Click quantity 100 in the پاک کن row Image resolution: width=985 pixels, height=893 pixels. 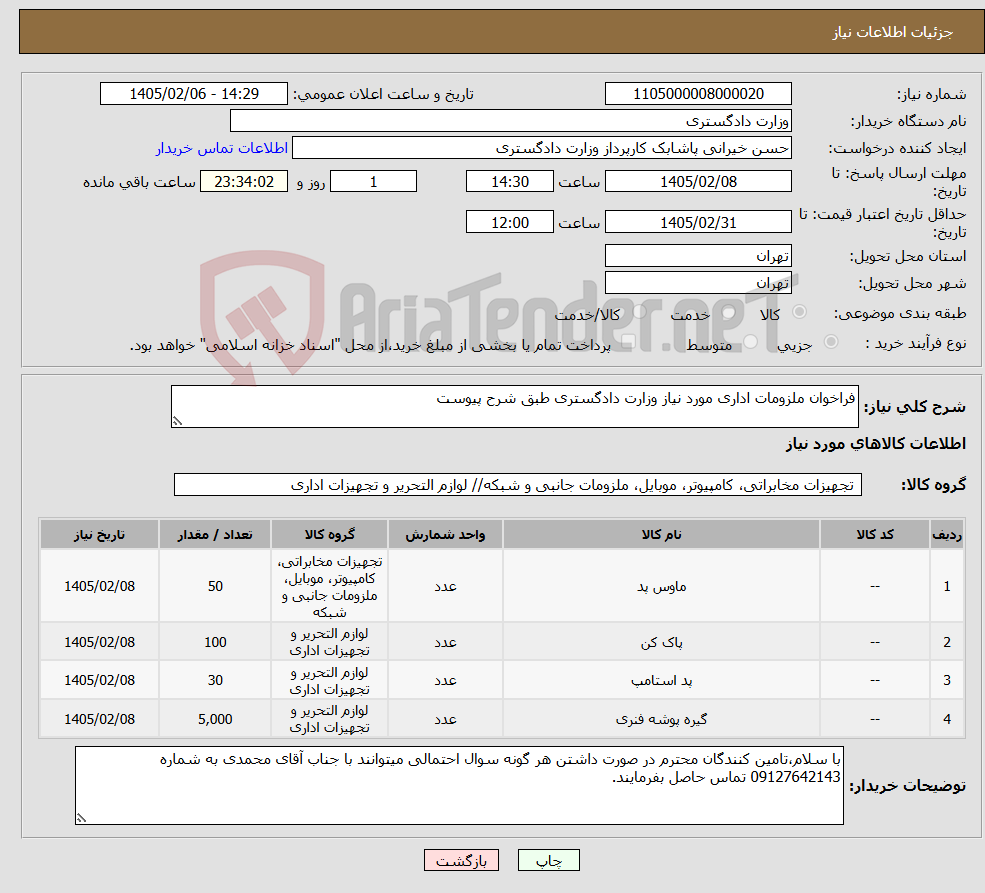215,642
